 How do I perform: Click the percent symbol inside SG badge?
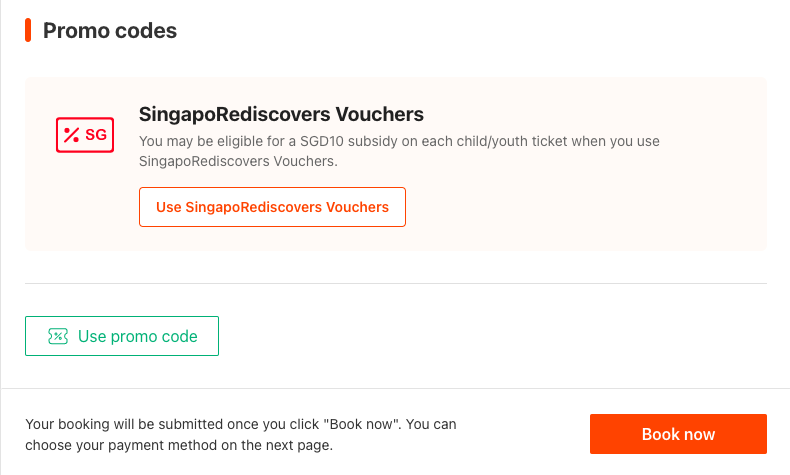[x=71, y=134]
